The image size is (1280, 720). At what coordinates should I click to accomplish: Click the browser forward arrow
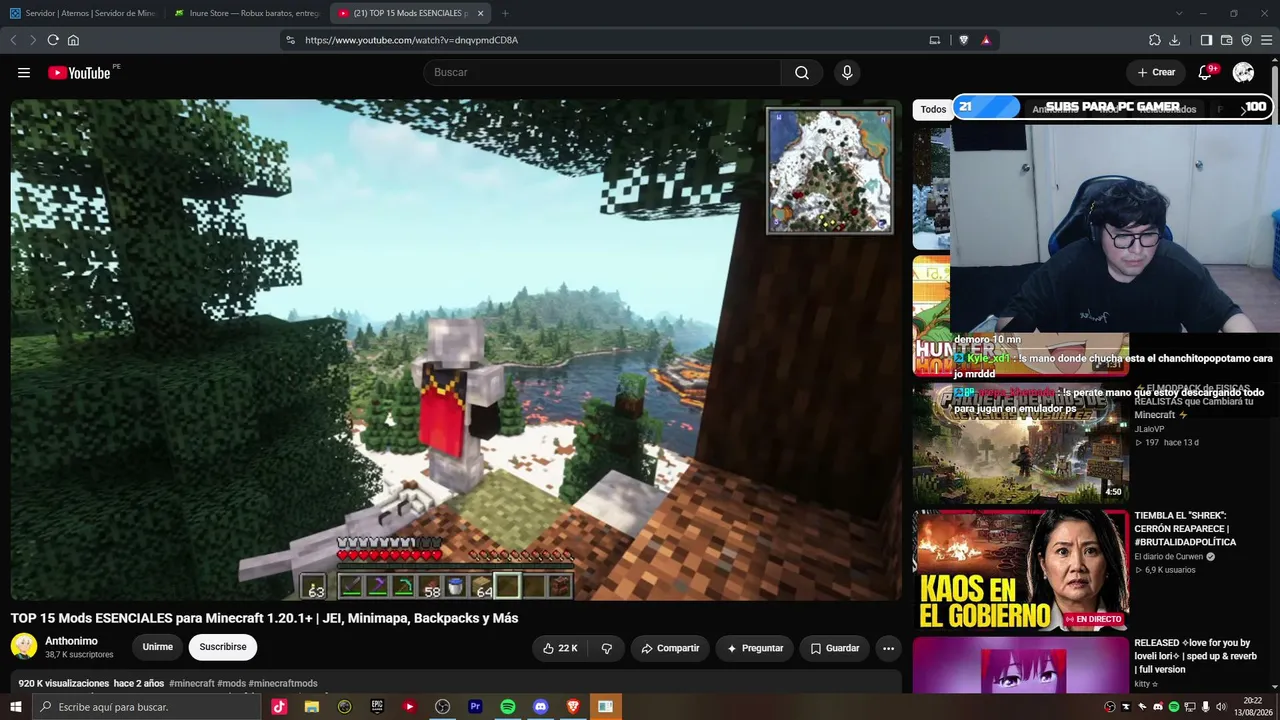pyautogui.click(x=33, y=40)
